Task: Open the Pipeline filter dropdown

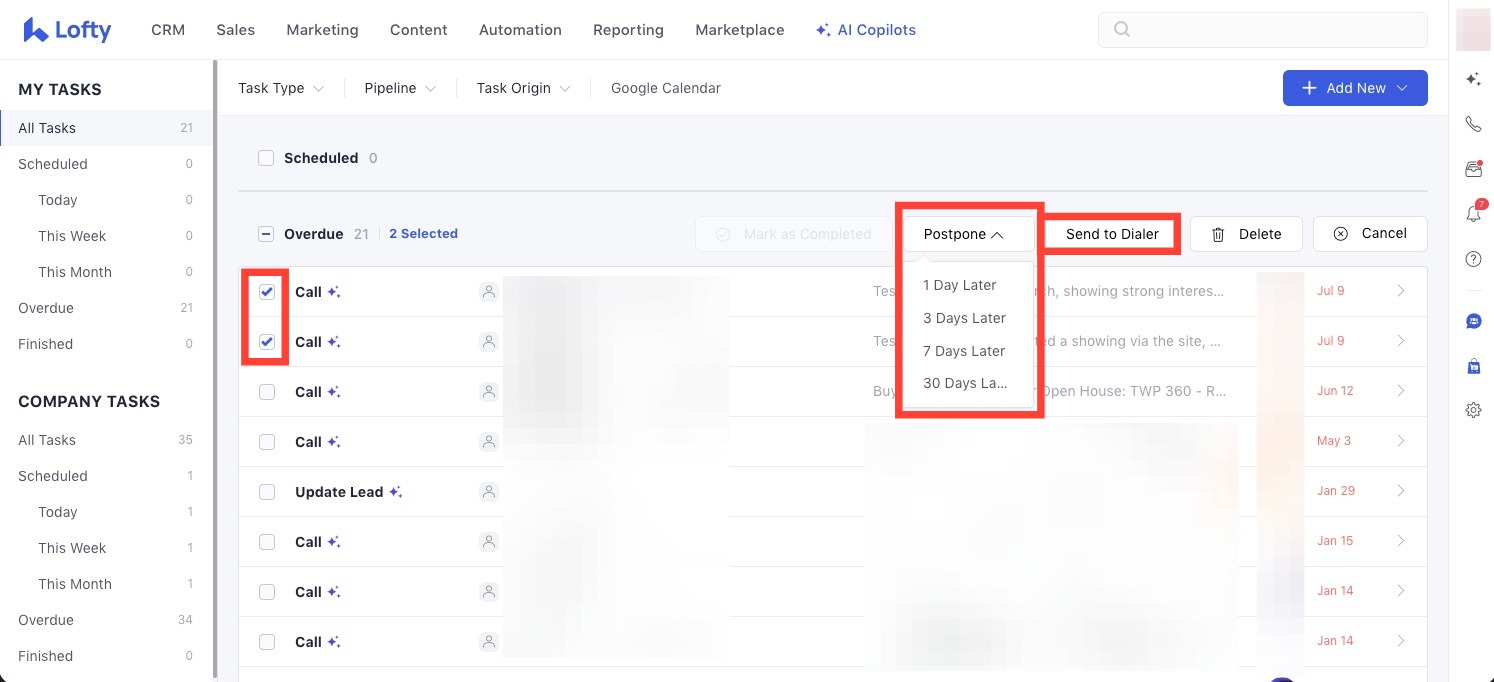Action: click(x=400, y=88)
